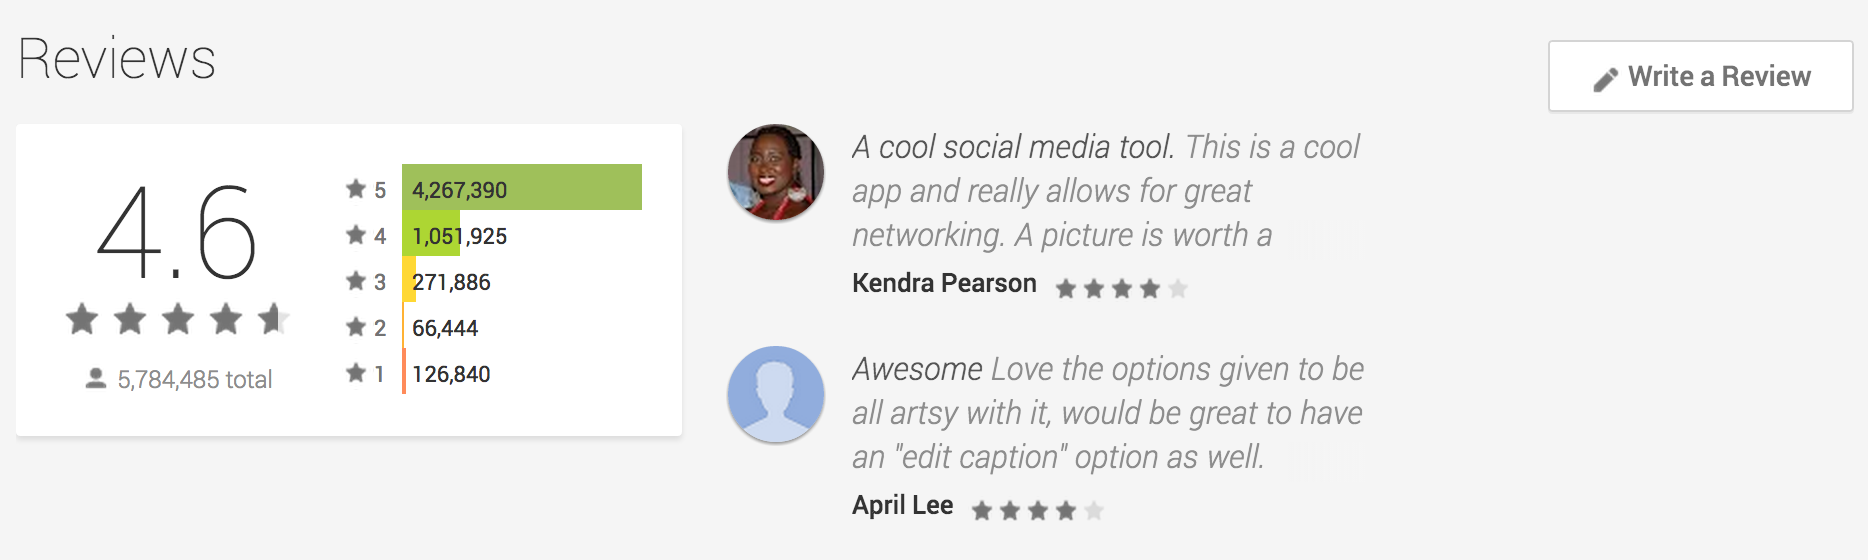
Task: Open the Kendra Pearson reviewer name link
Action: point(944,283)
